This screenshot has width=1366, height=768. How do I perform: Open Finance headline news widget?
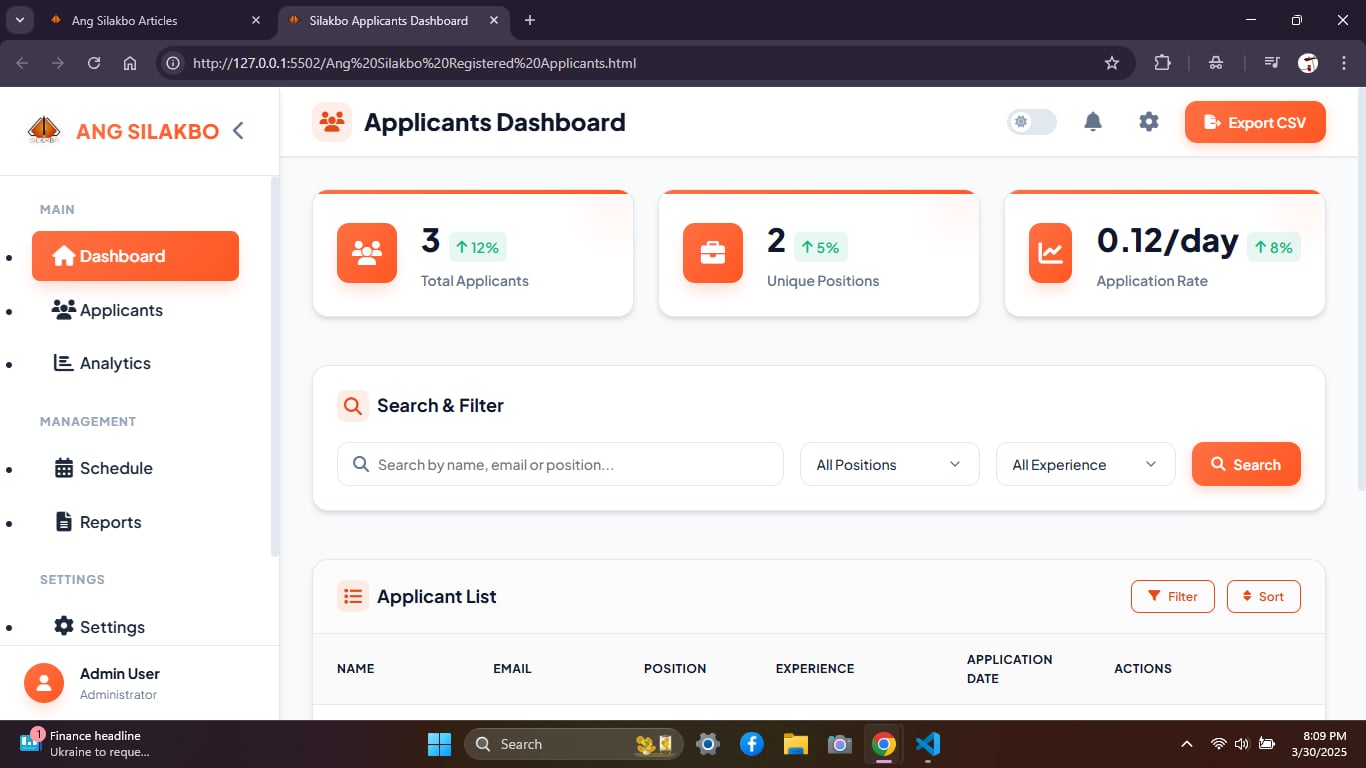(x=85, y=744)
